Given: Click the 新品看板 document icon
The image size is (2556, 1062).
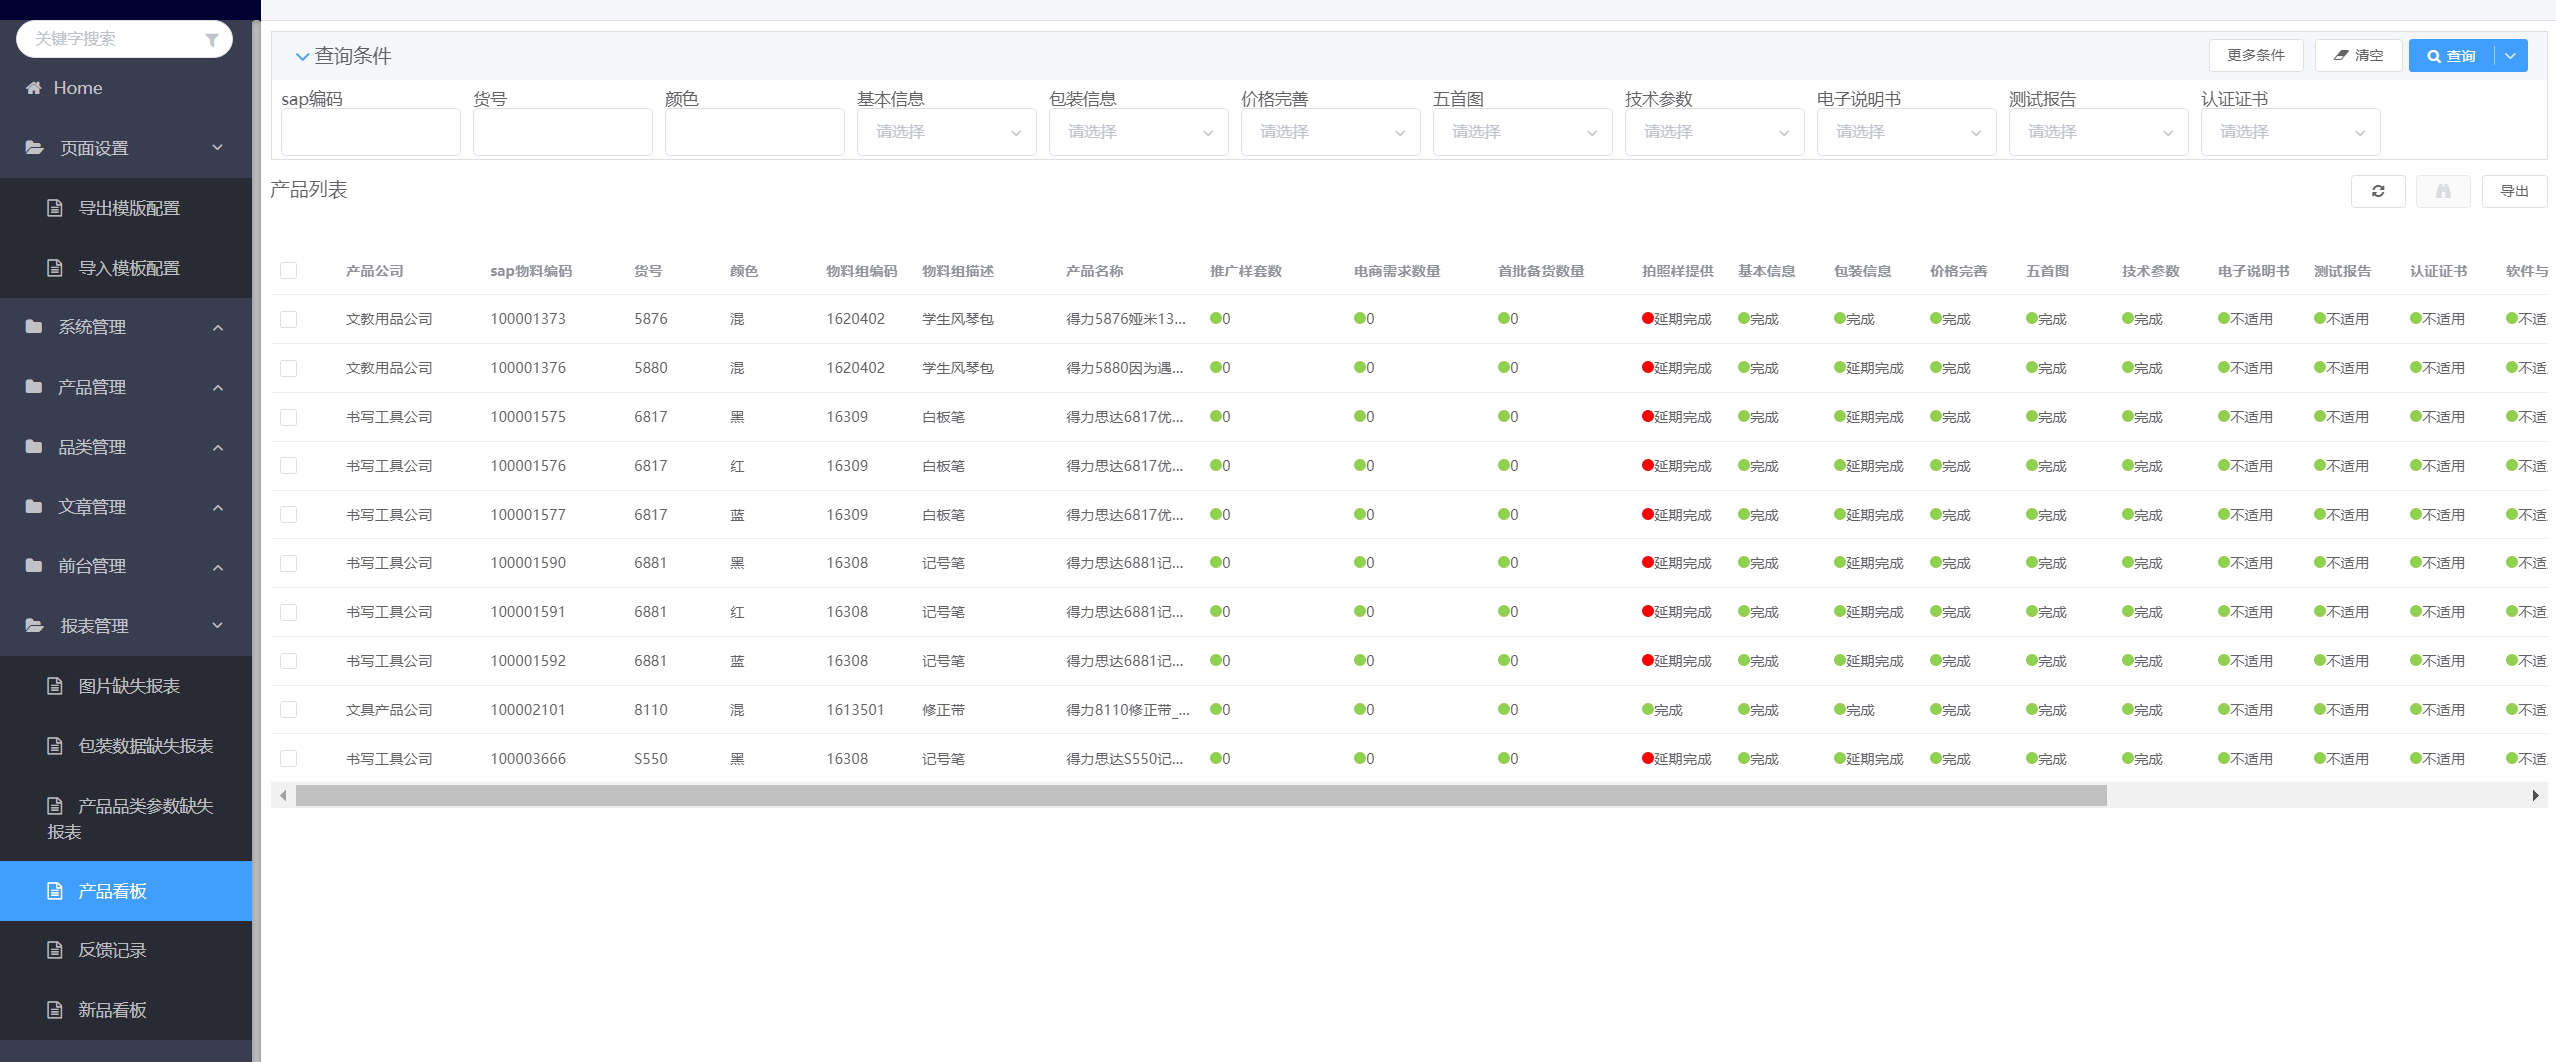Looking at the screenshot, I should (55, 1010).
